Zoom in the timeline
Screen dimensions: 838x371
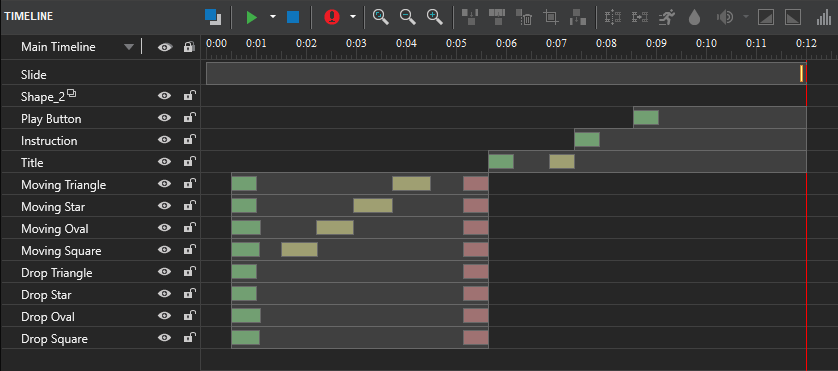[x=435, y=17]
